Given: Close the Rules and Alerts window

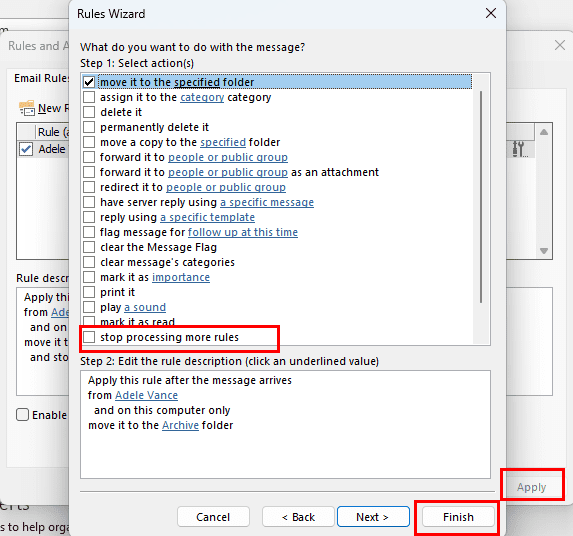Looking at the screenshot, I should pos(559,45).
